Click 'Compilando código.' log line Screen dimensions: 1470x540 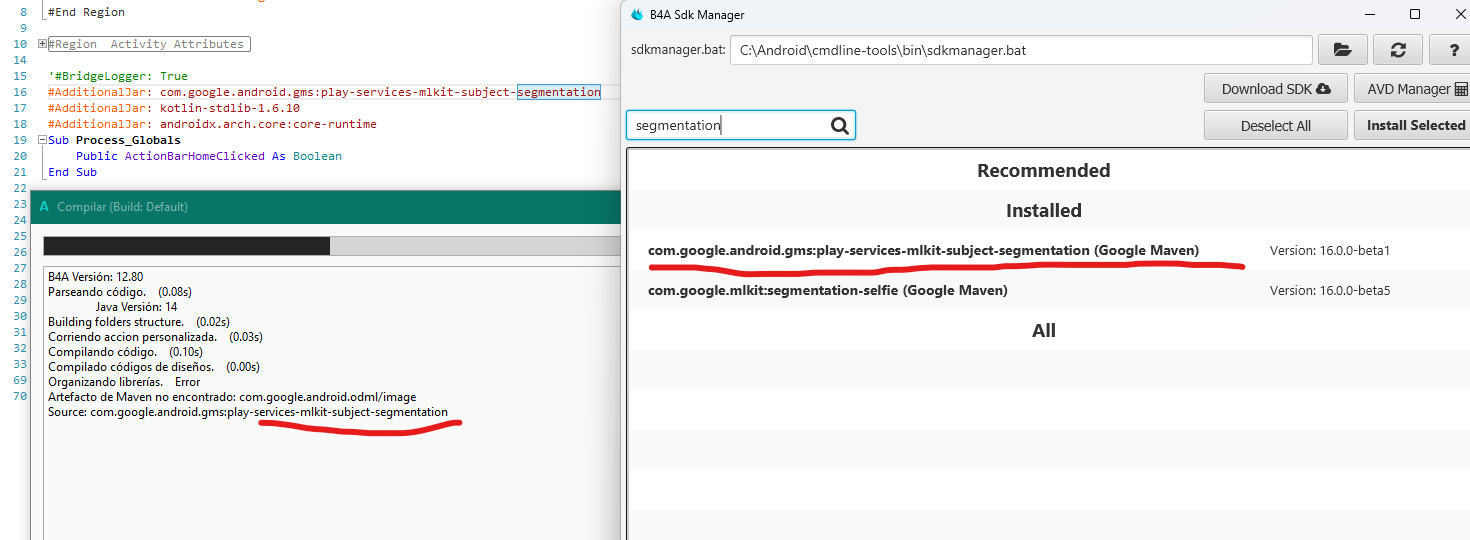click(x=125, y=352)
